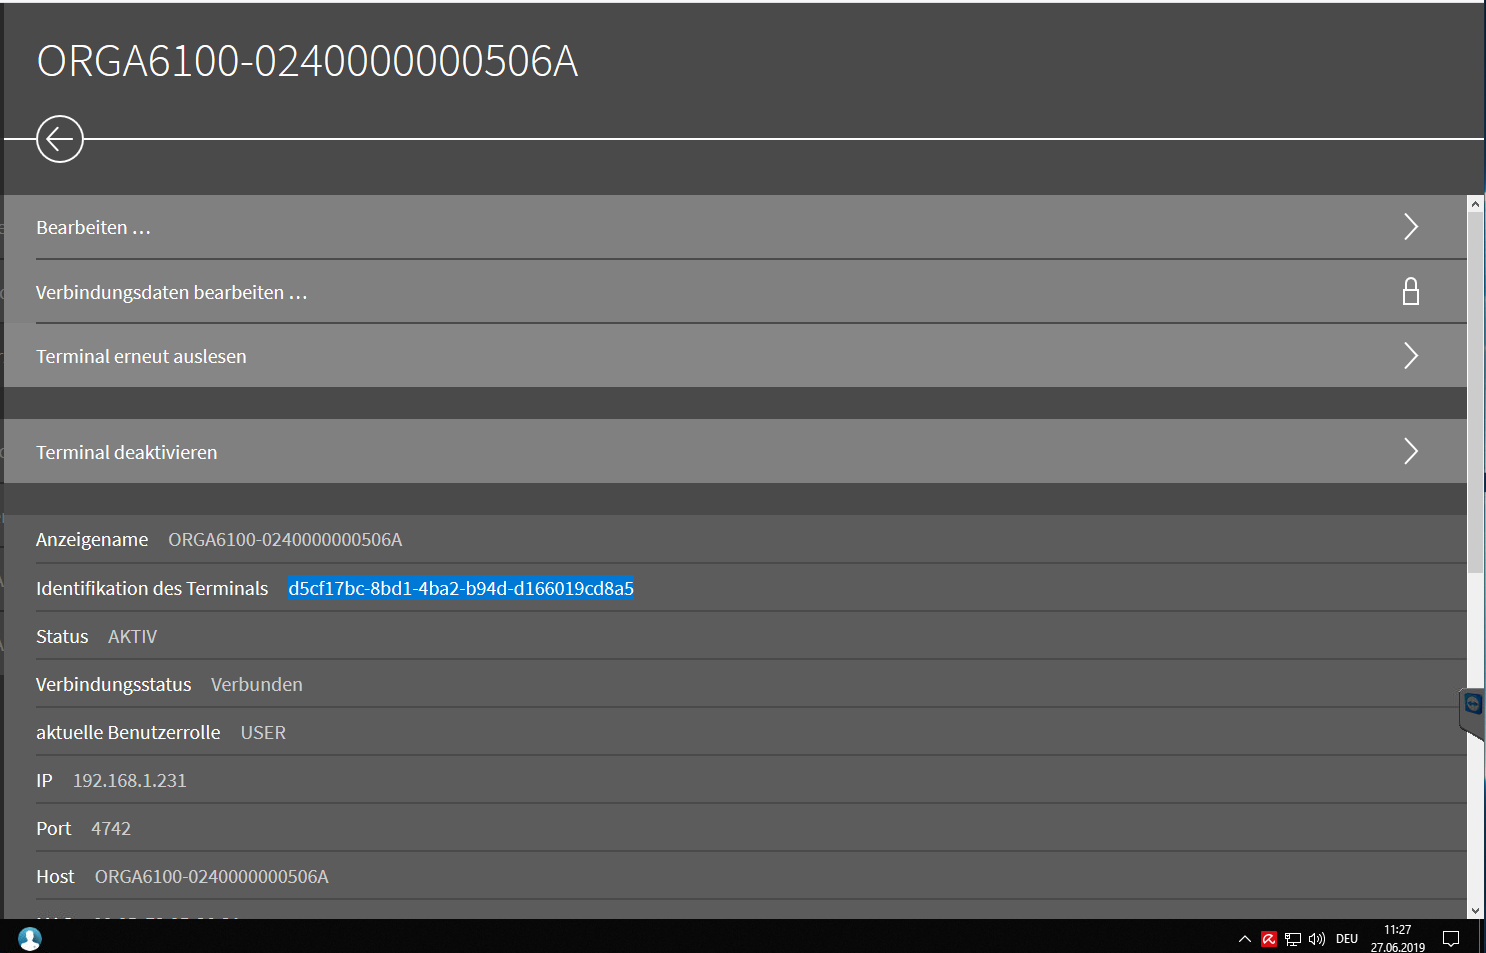Image resolution: width=1486 pixels, height=953 pixels.
Task: Click Status value AKTIV
Action: click(133, 637)
